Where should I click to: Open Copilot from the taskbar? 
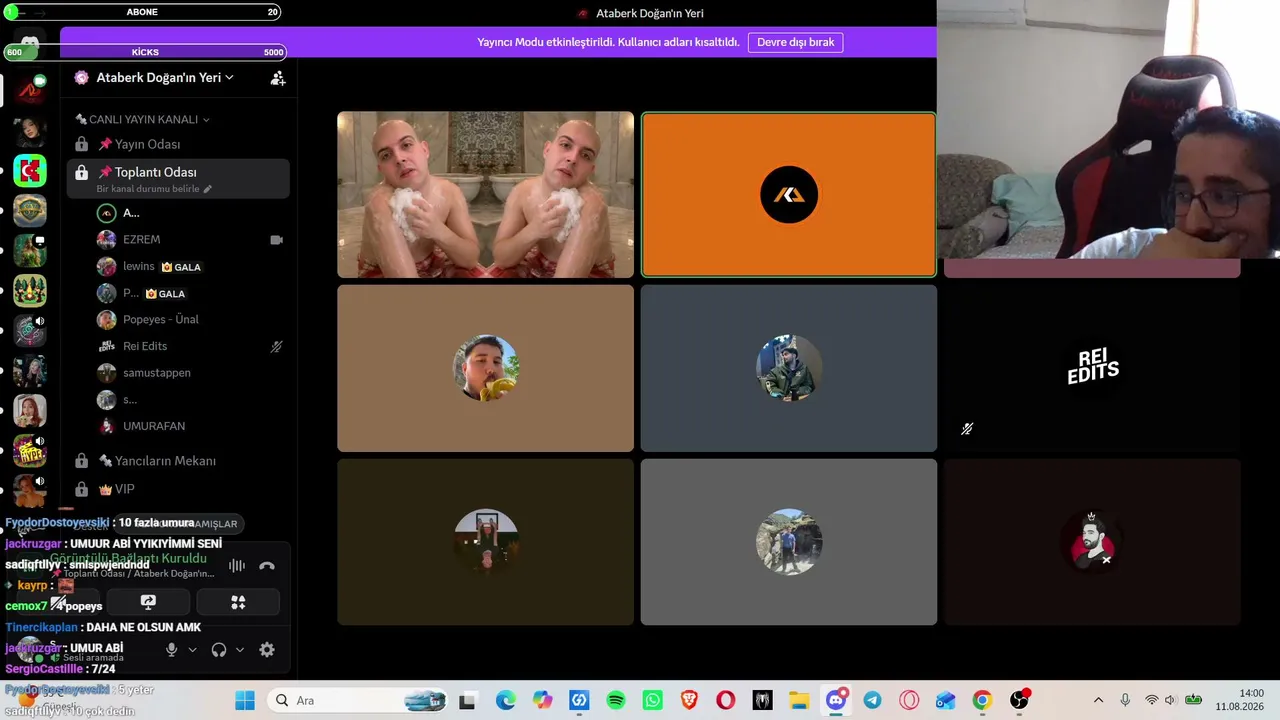click(542, 701)
